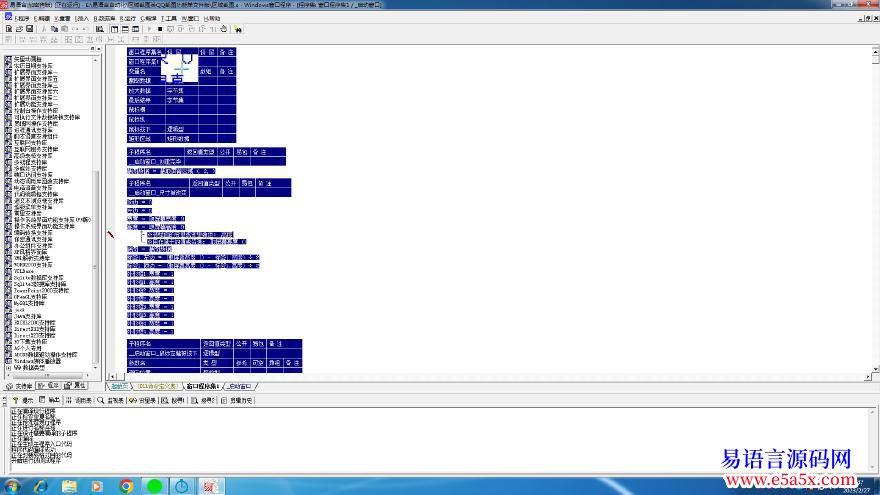Switch to the DLL命令定义表 tab
The width and height of the screenshot is (880, 495).
(156, 385)
